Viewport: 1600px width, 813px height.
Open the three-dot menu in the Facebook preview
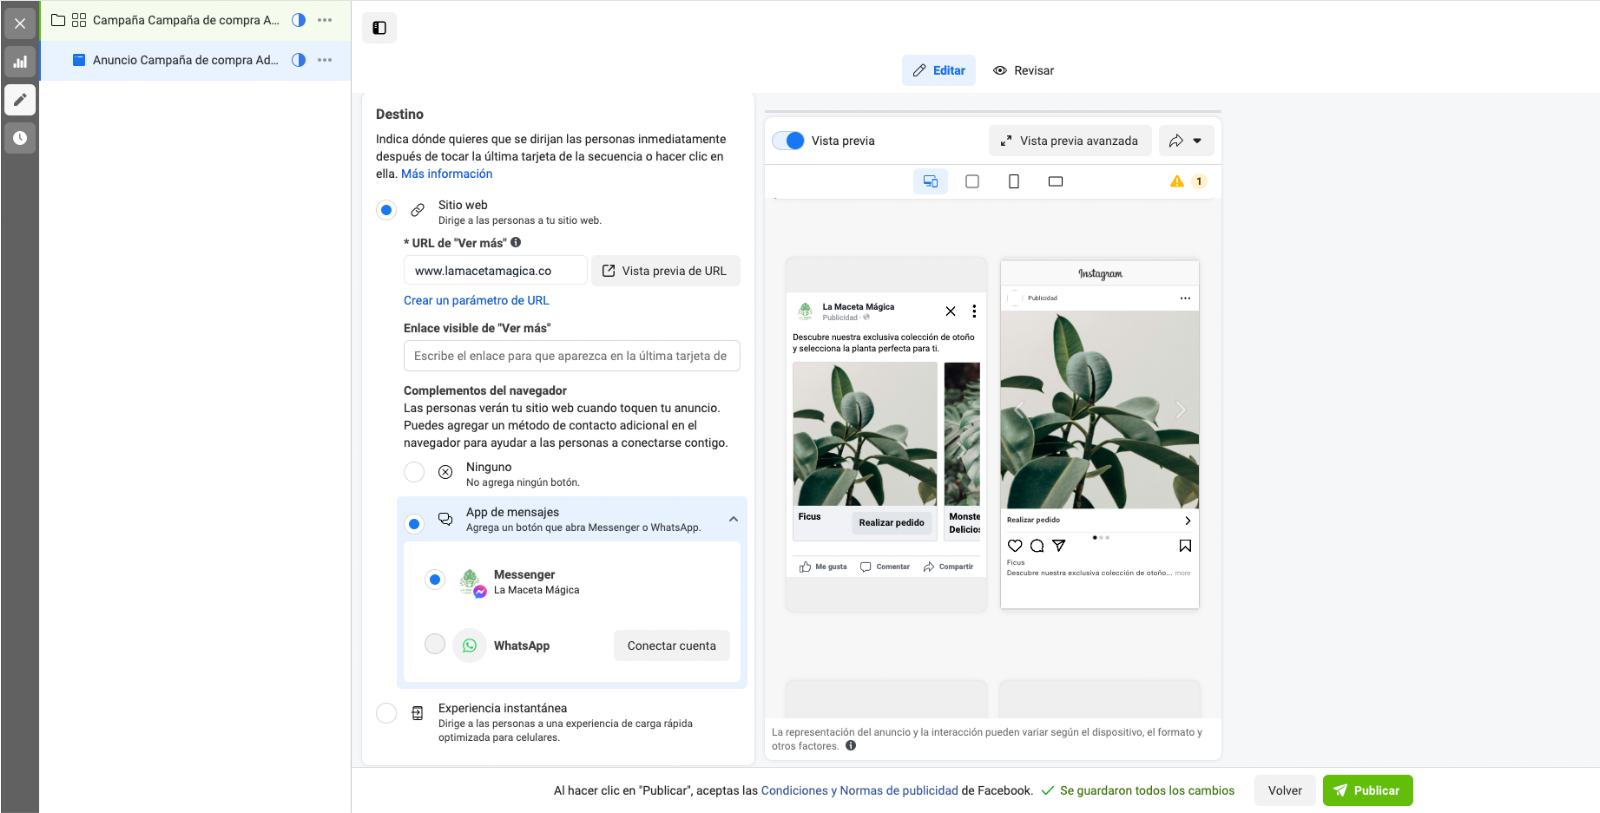(x=974, y=311)
